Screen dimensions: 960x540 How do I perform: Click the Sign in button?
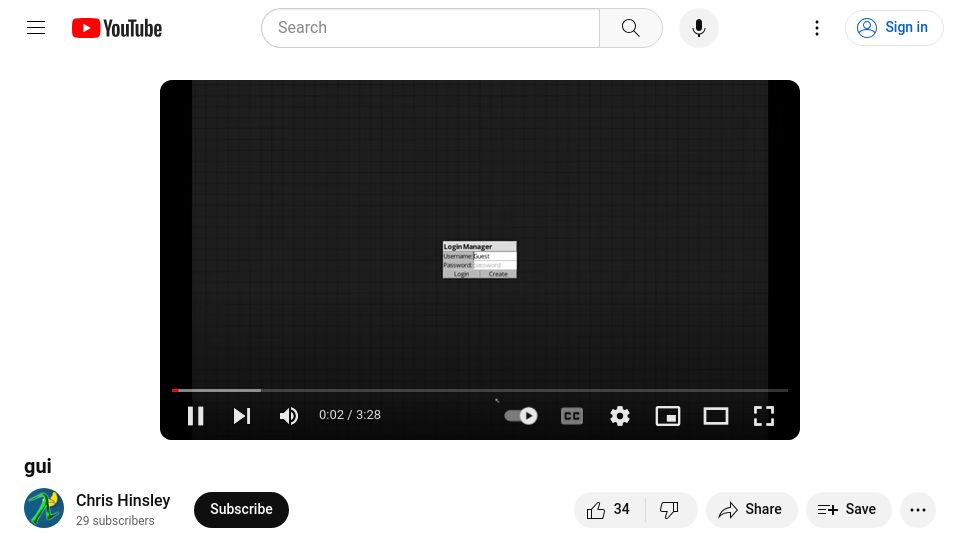893,28
